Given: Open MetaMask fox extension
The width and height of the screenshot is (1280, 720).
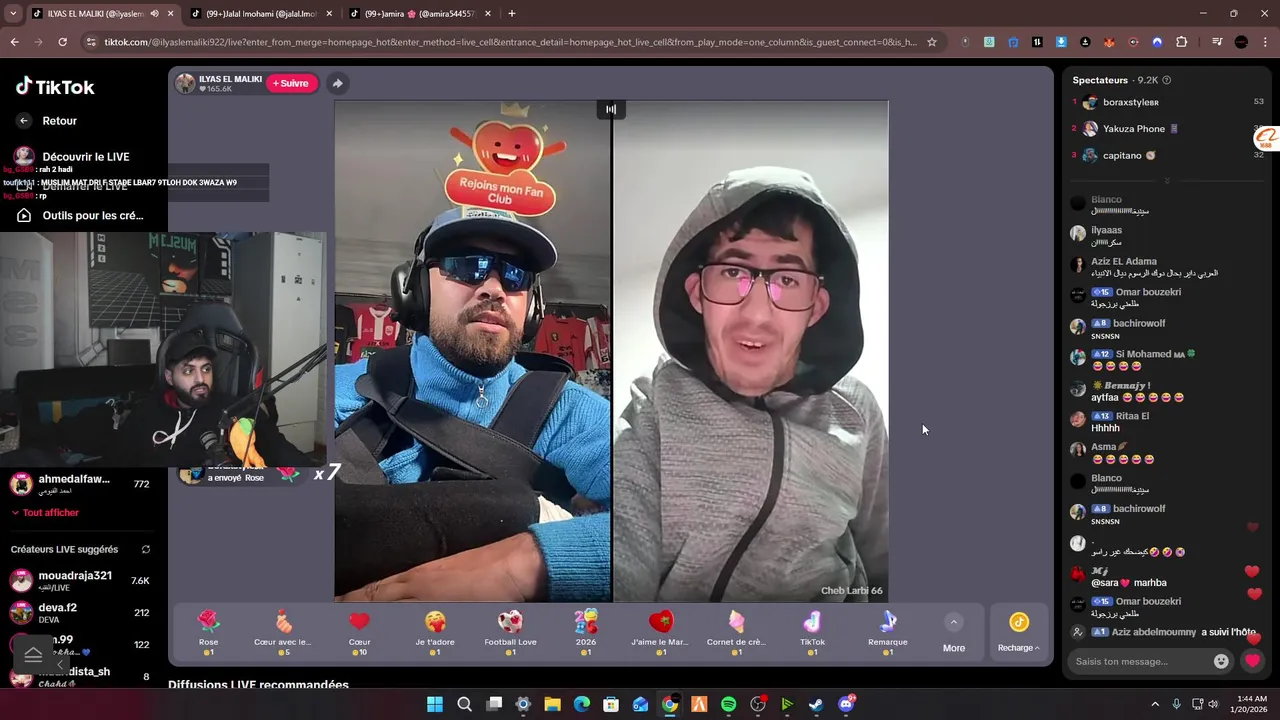Looking at the screenshot, I should 1109,42.
